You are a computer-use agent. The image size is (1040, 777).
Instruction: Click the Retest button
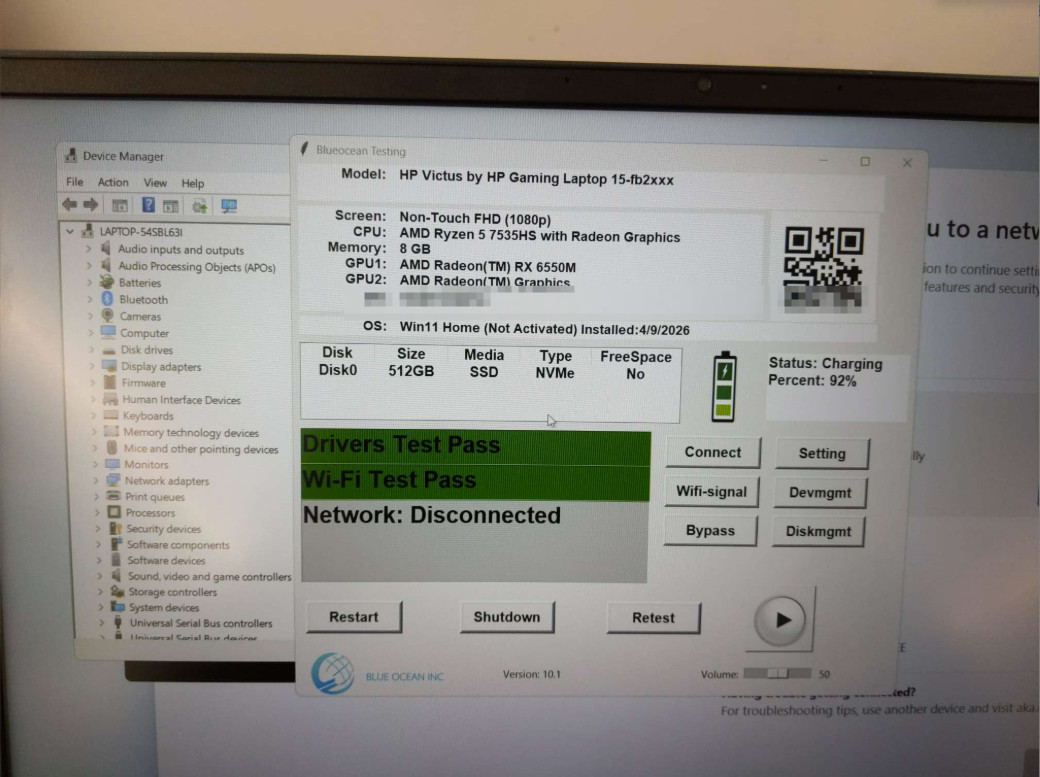(x=653, y=618)
